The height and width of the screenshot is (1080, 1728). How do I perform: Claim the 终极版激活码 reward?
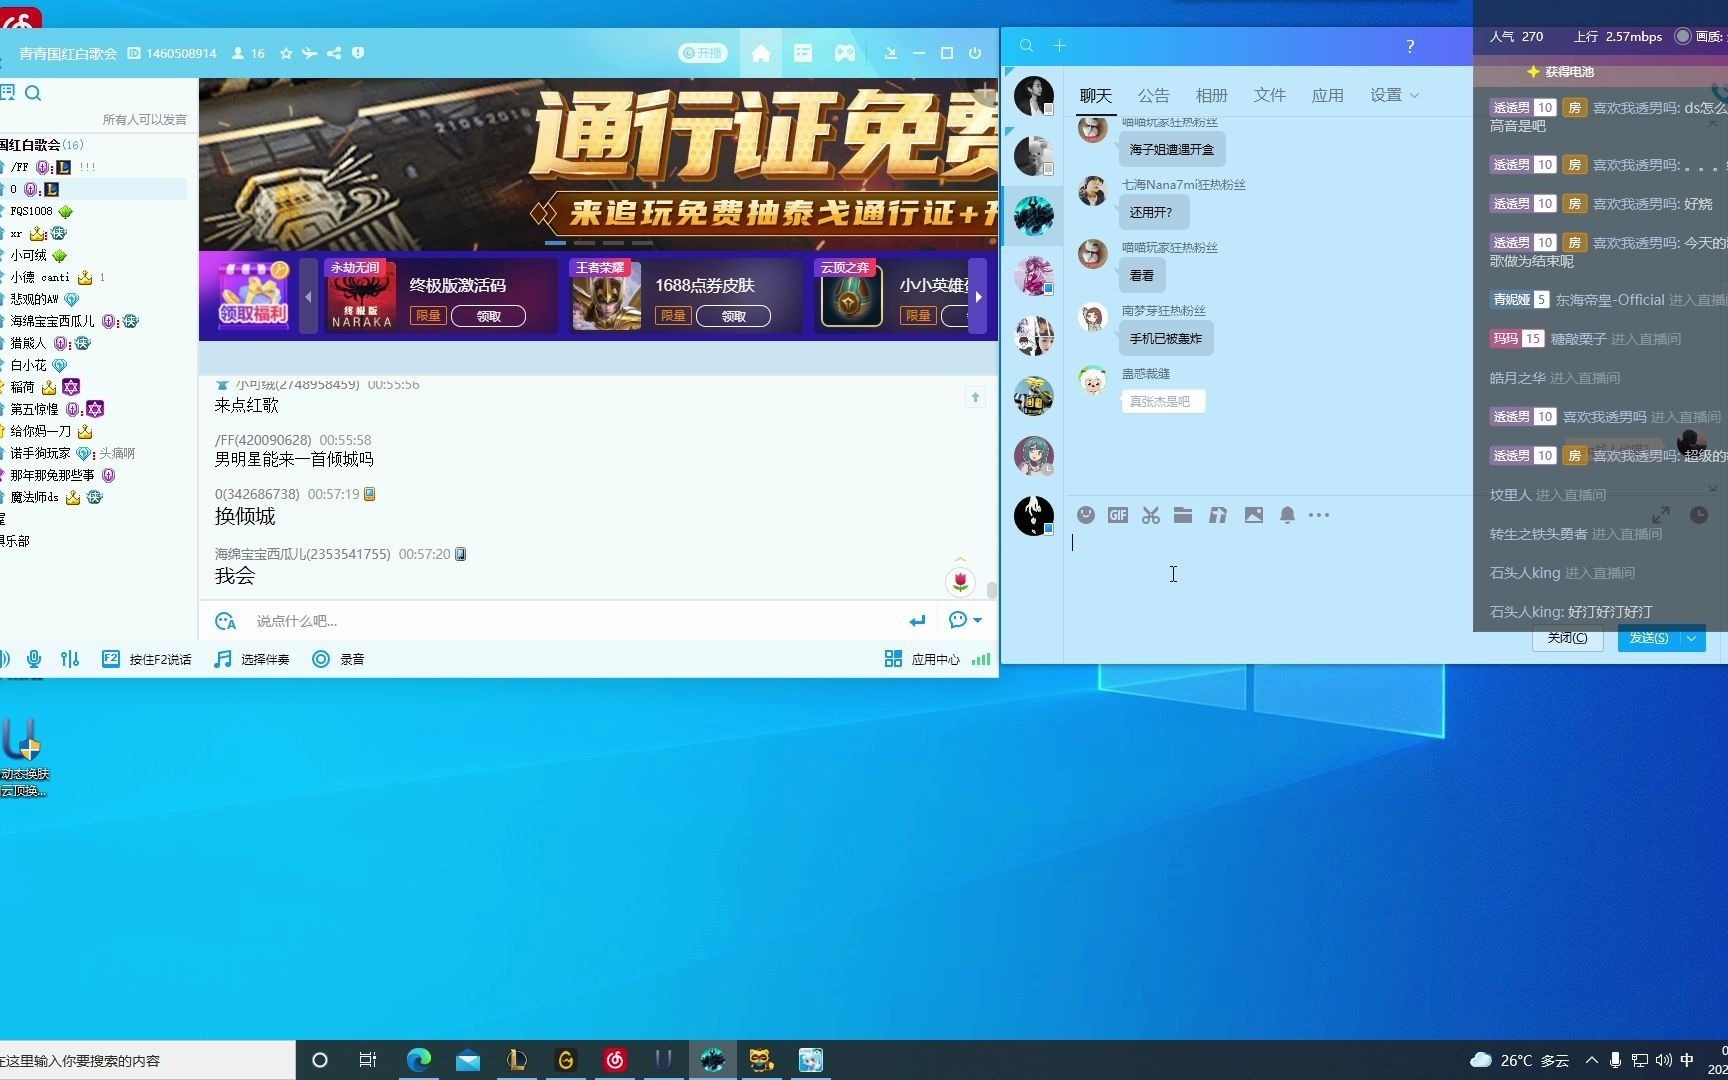488,316
